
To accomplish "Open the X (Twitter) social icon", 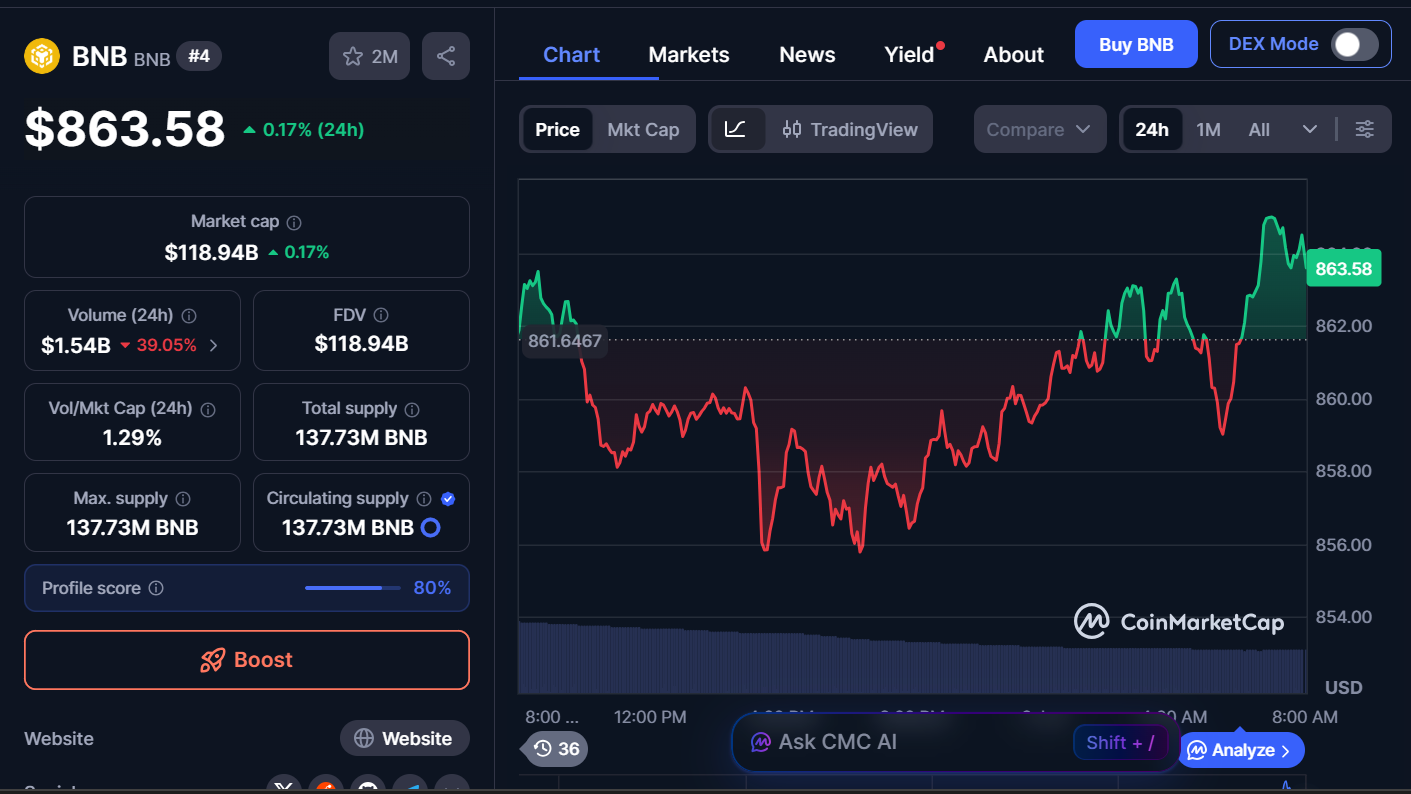I will (284, 787).
